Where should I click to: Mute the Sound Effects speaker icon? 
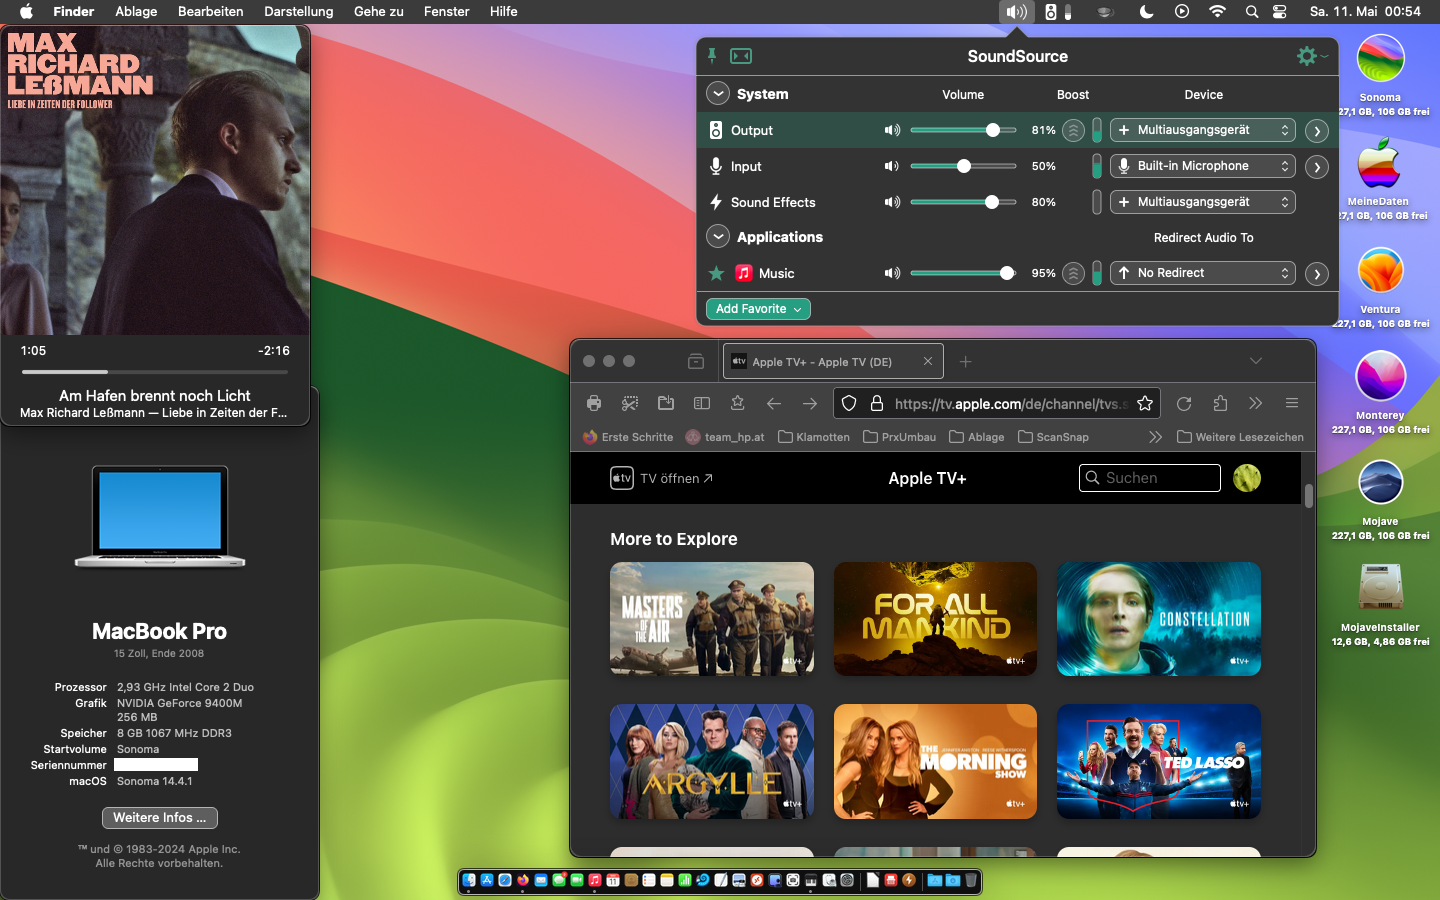point(892,202)
